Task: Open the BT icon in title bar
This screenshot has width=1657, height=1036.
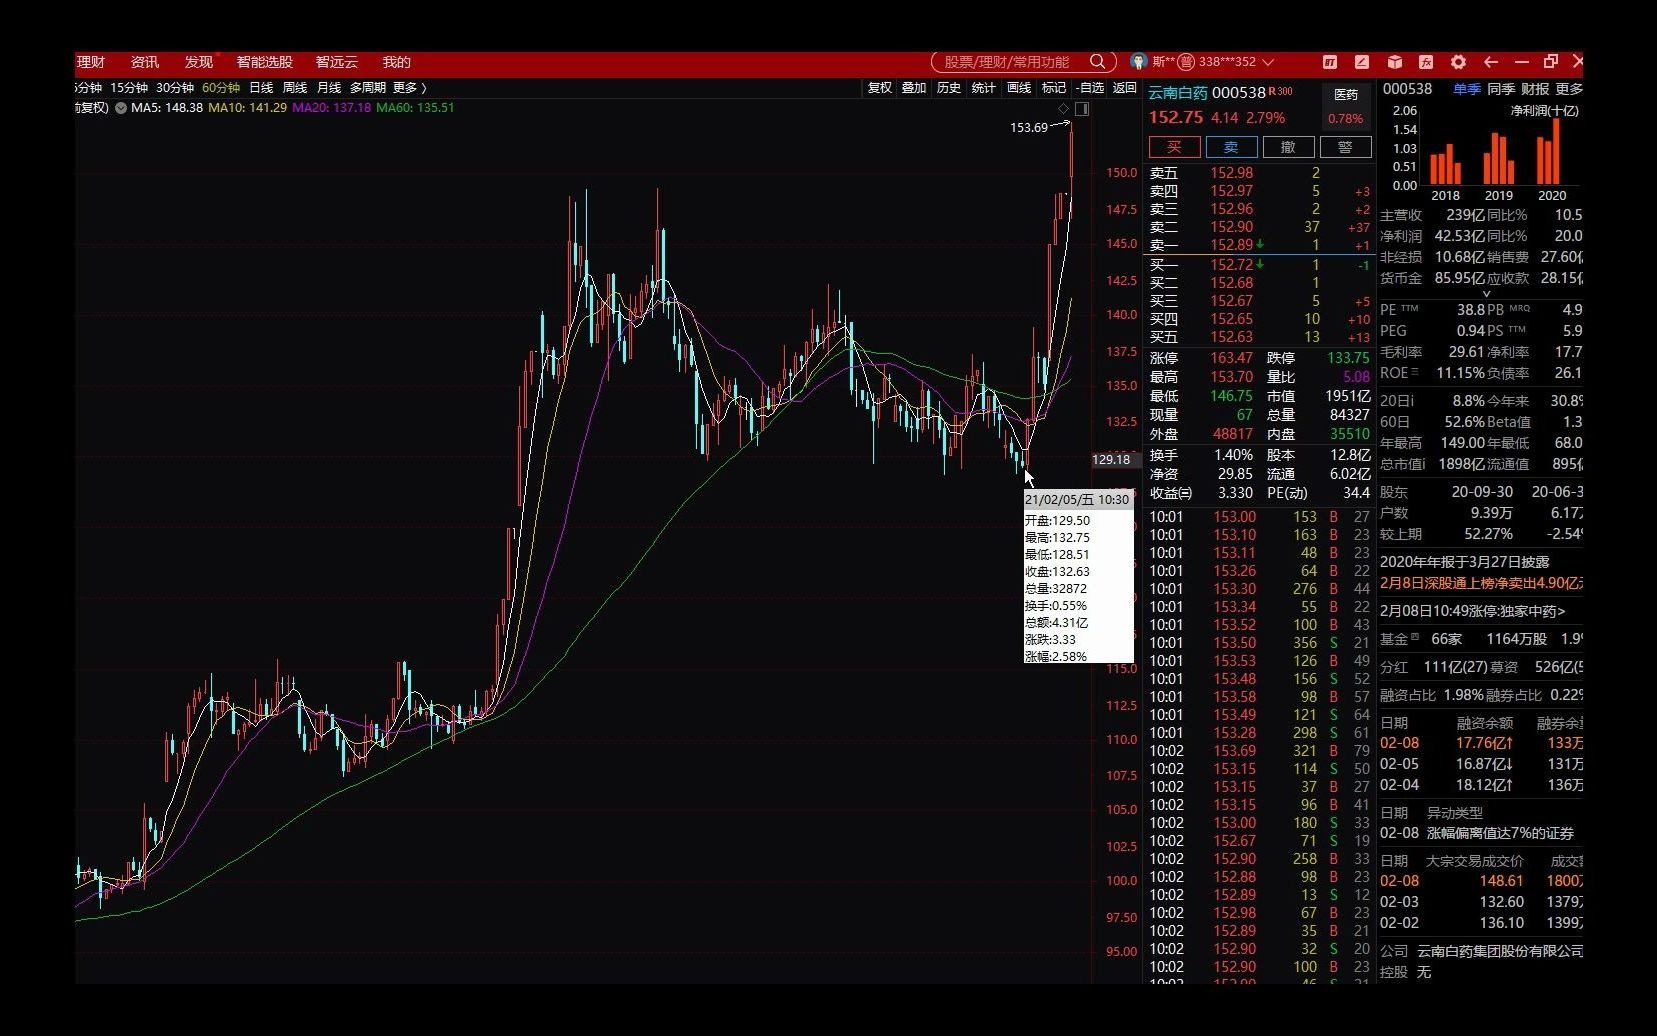Action: (1330, 62)
